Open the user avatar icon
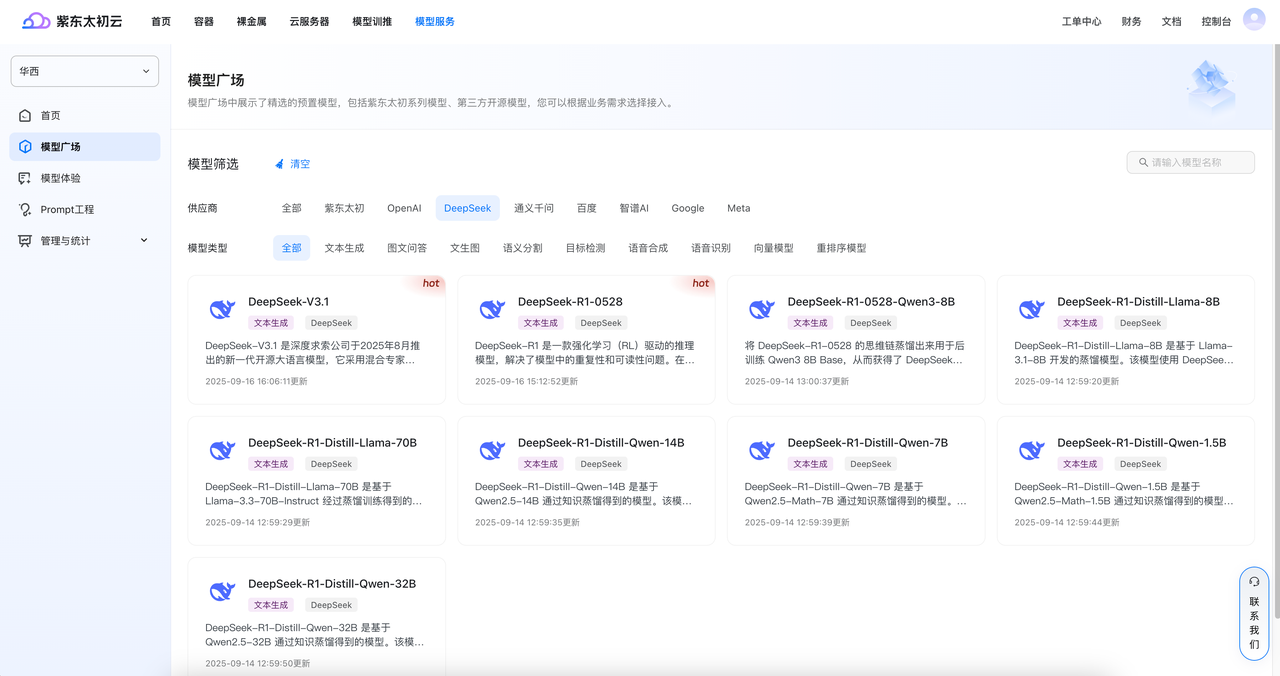The width and height of the screenshot is (1280, 676). click(1254, 20)
